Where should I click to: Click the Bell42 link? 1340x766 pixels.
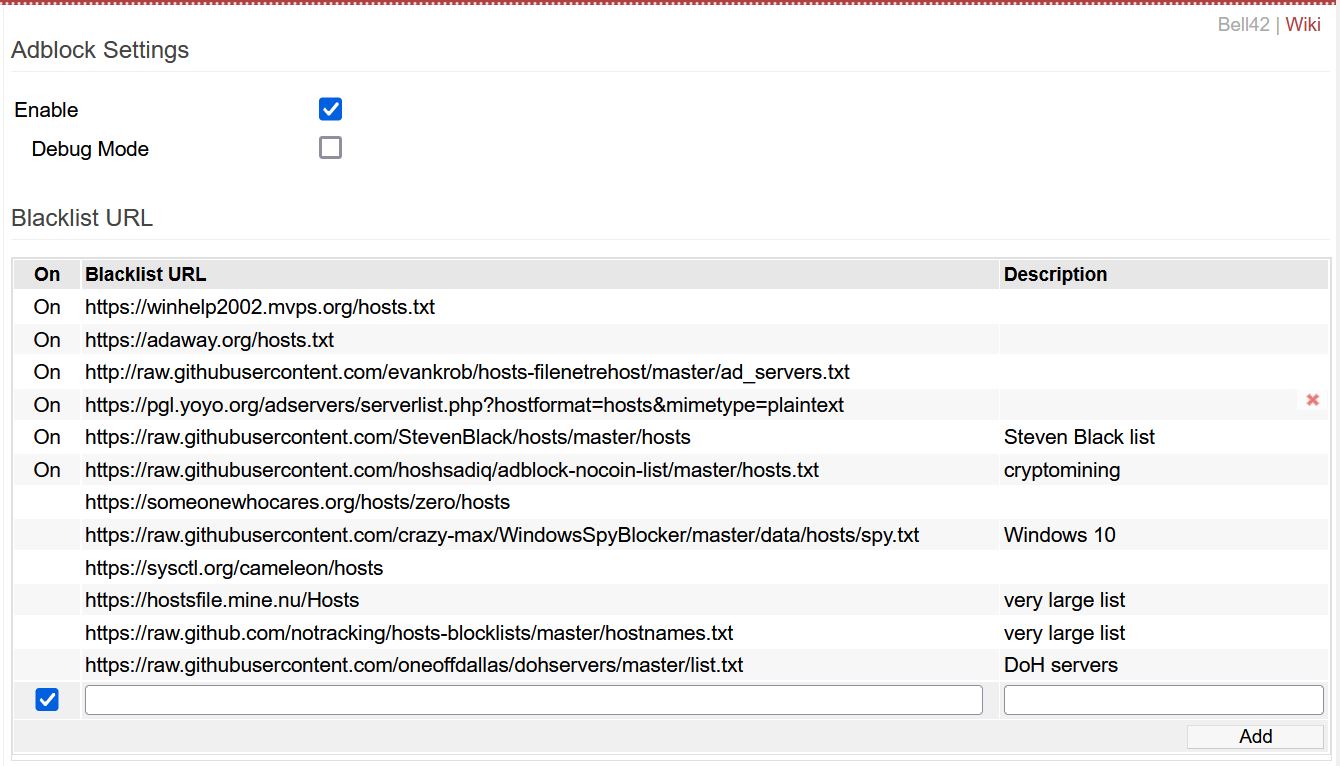(x=1243, y=25)
